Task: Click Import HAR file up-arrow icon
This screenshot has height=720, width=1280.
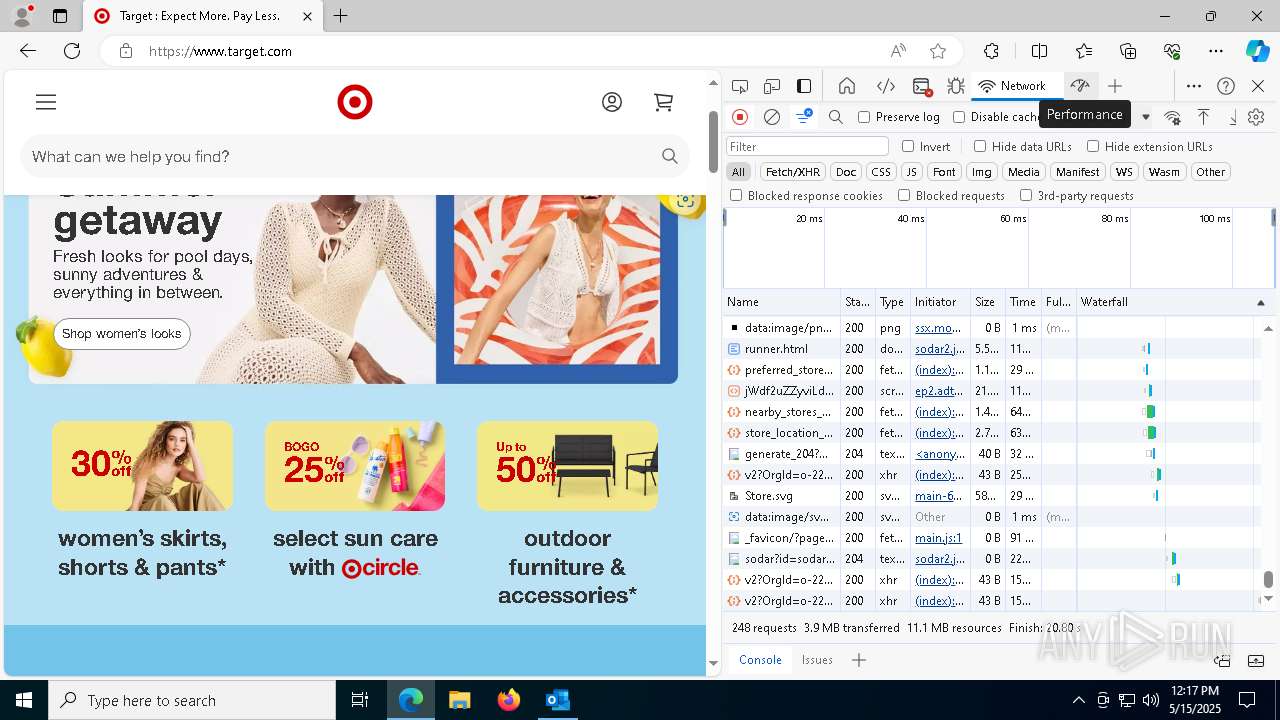Action: [1204, 117]
